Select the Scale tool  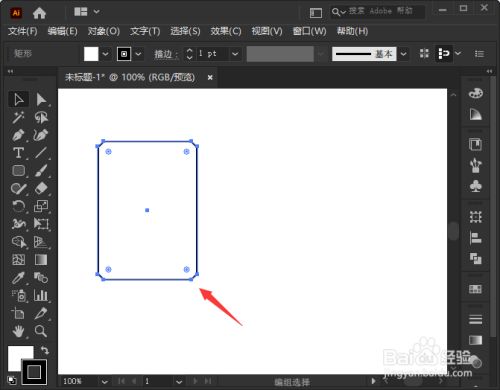[x=41, y=206]
